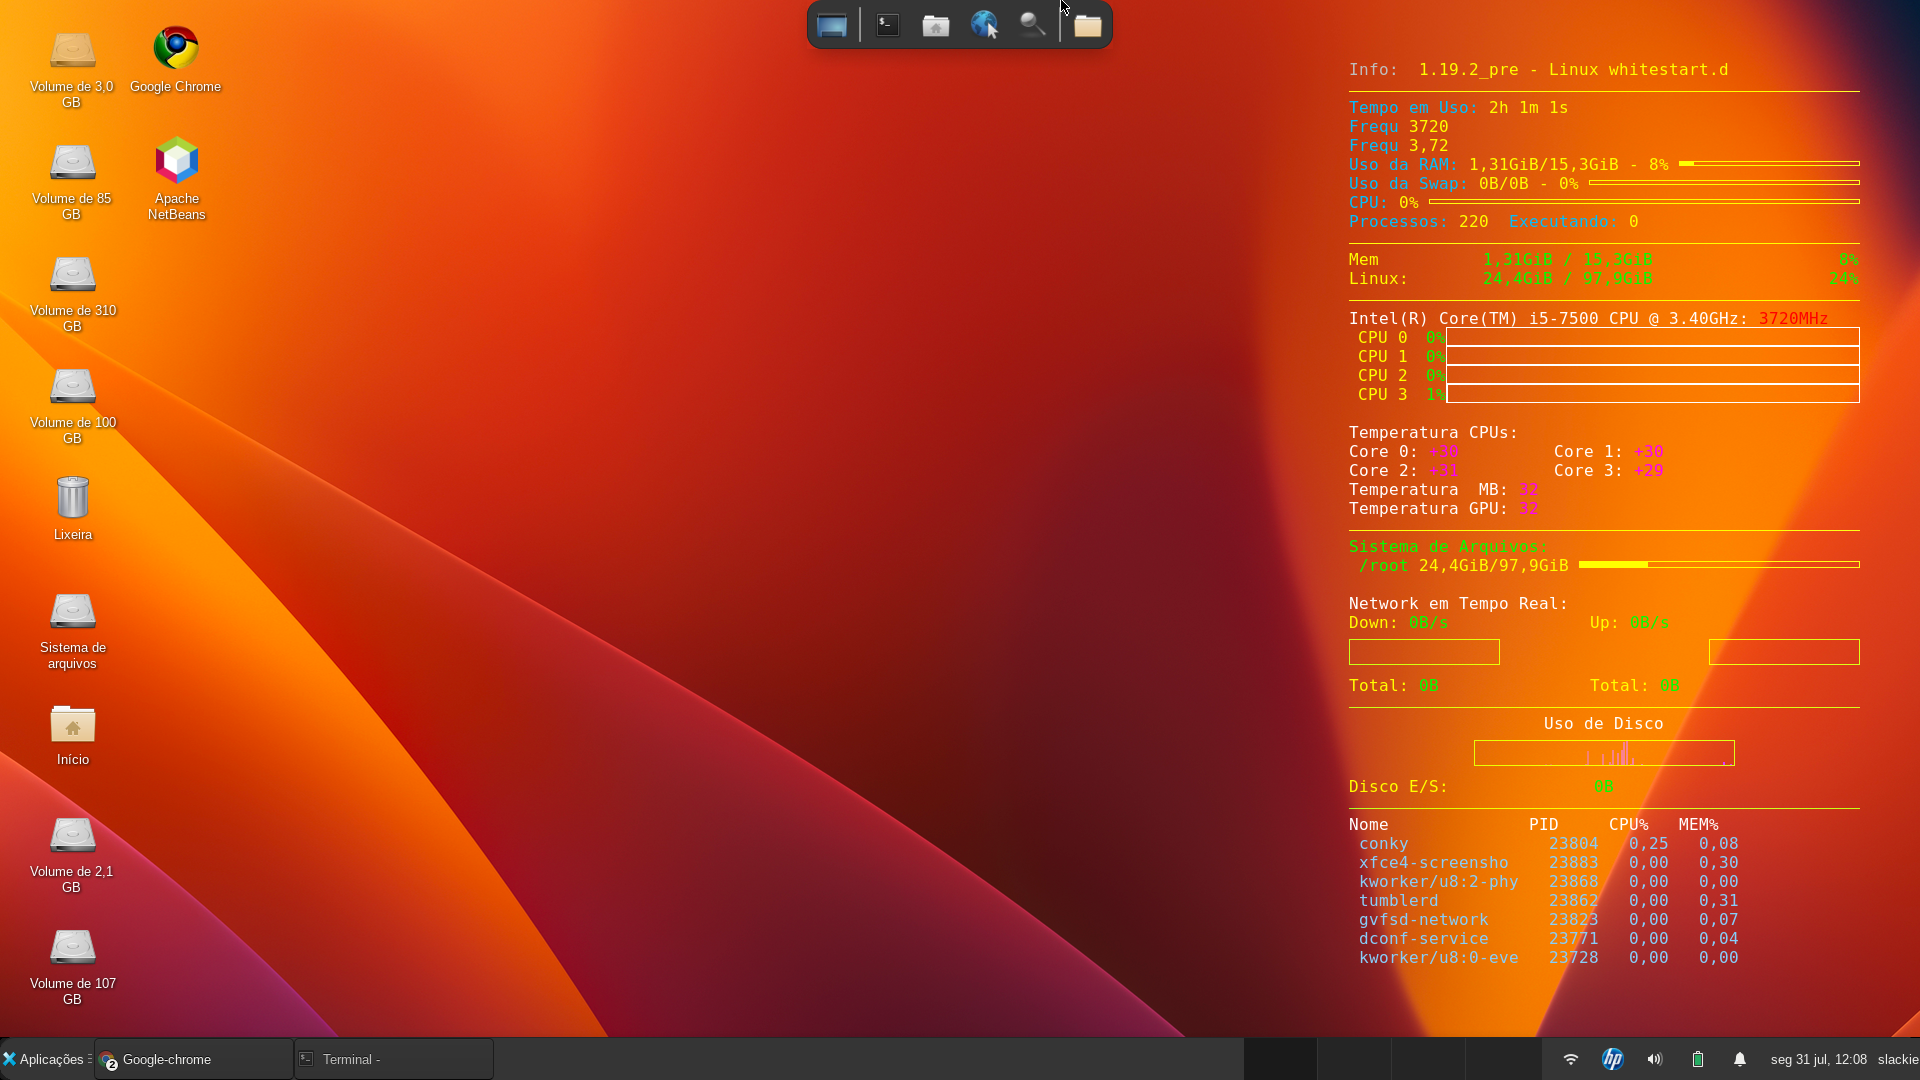Image resolution: width=1920 pixels, height=1080 pixels.
Task: Switch to the Terminal taskbar window
Action: (394, 1059)
